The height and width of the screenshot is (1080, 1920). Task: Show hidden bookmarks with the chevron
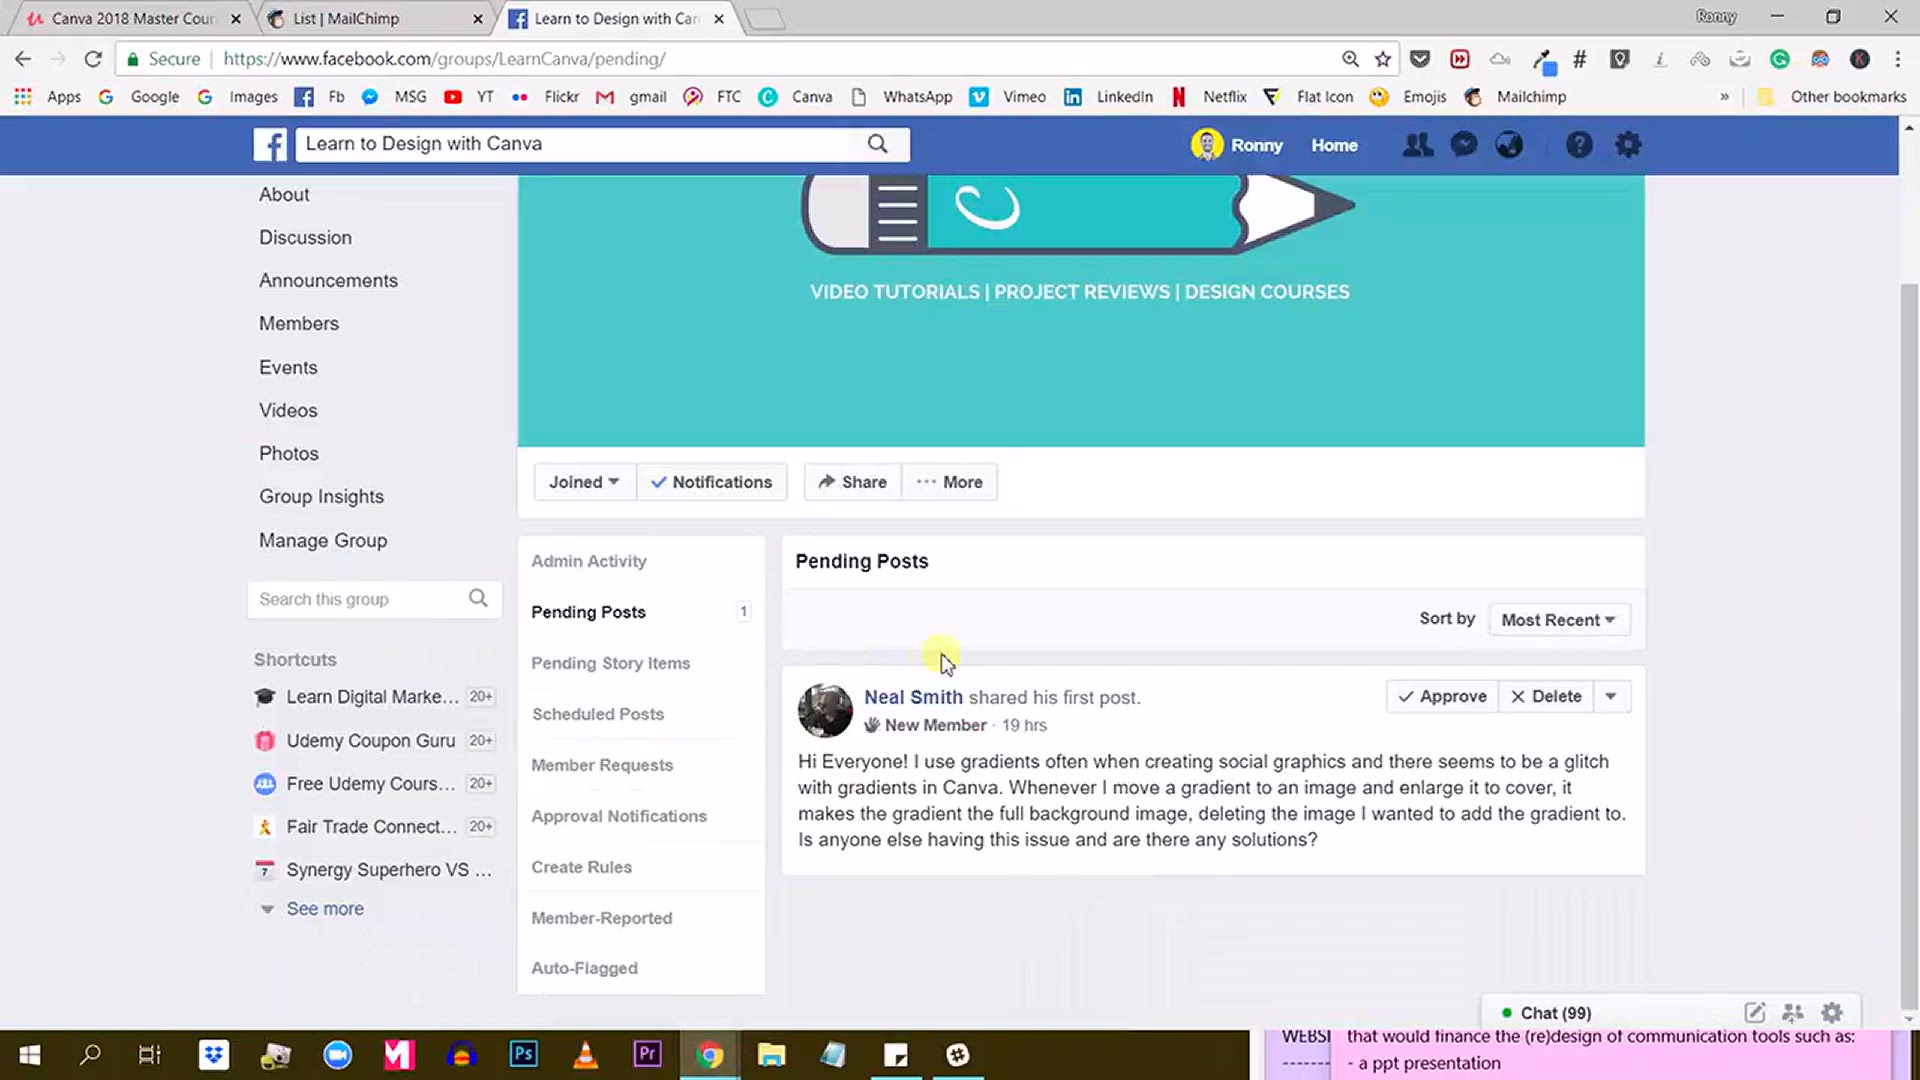(1724, 97)
